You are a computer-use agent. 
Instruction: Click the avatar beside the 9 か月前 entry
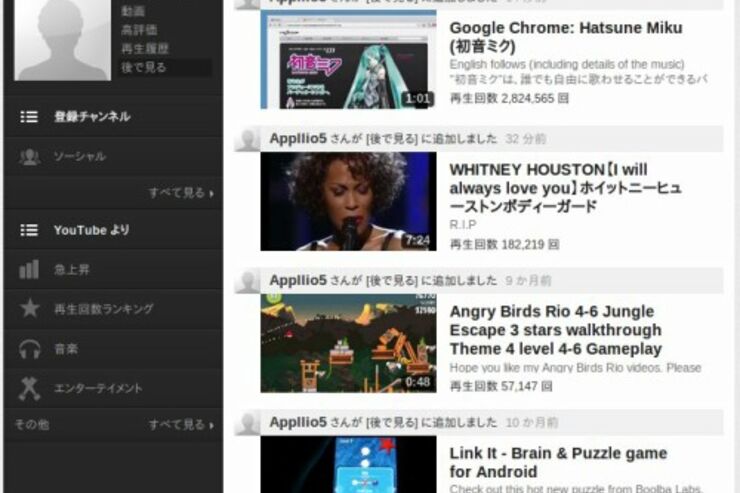click(248, 281)
